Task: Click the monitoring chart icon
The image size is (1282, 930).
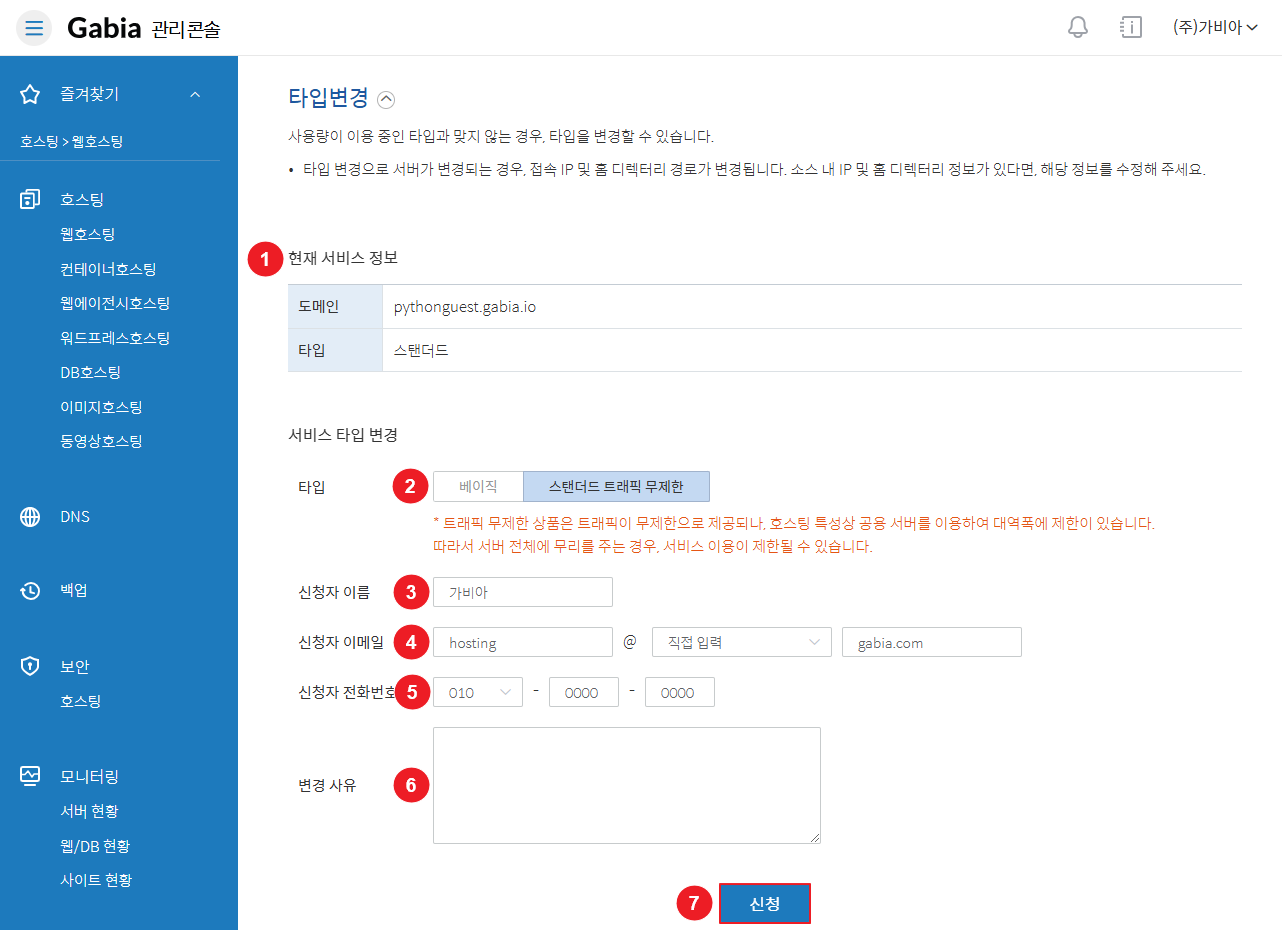Action: pos(30,776)
